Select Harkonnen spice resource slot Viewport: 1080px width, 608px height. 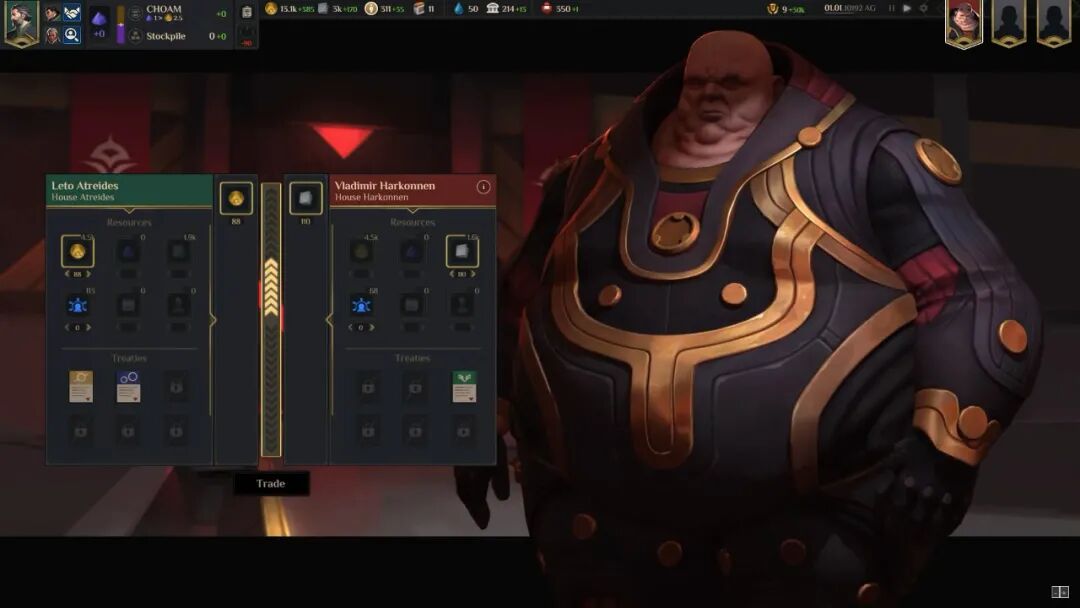pos(411,251)
